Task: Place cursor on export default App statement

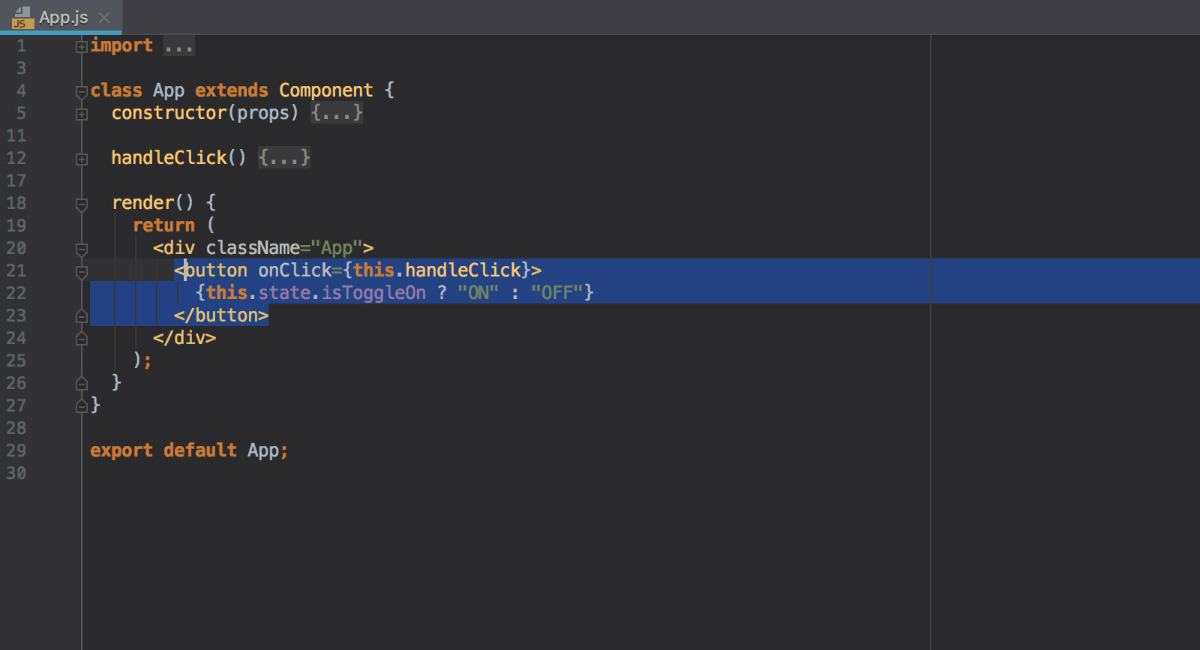Action: [188, 451]
